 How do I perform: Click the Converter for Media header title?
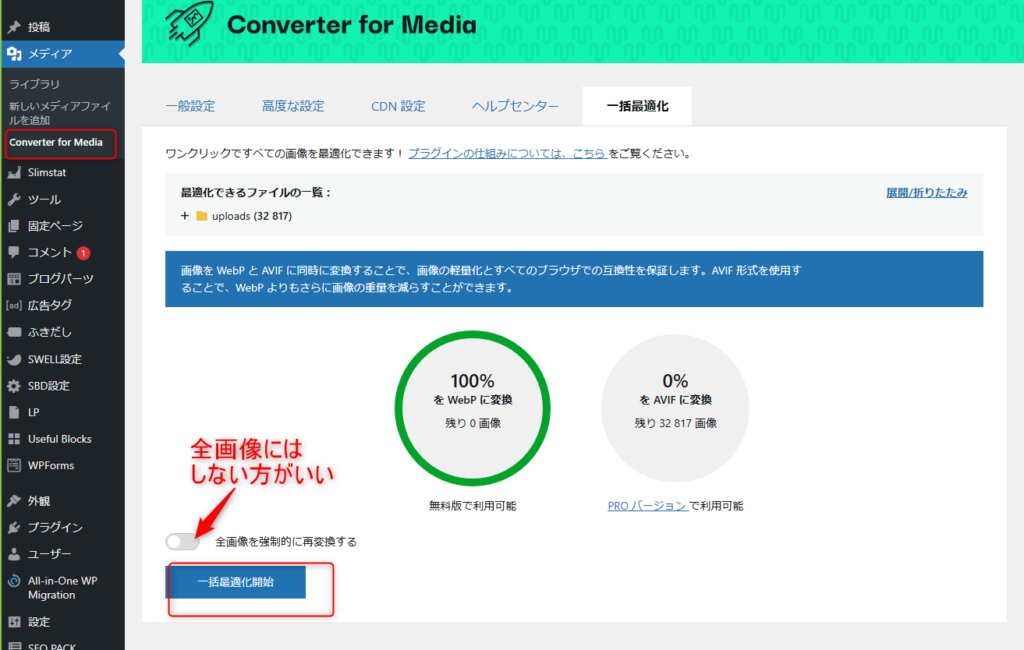(352, 25)
